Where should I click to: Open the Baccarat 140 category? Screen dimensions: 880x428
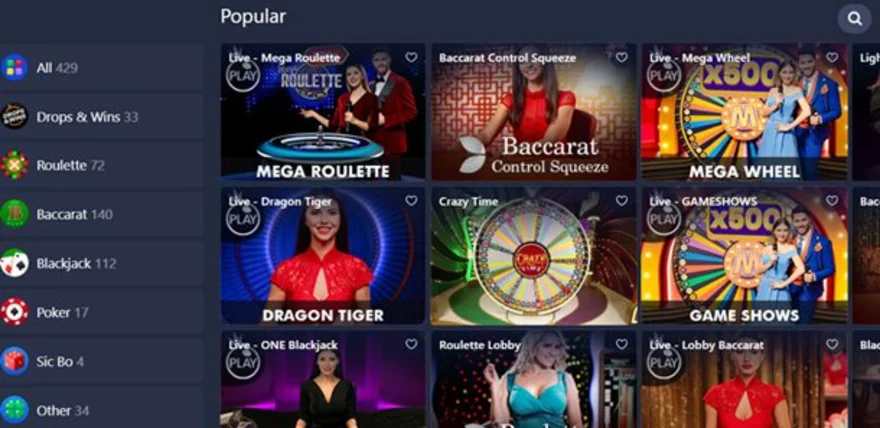tap(101, 214)
